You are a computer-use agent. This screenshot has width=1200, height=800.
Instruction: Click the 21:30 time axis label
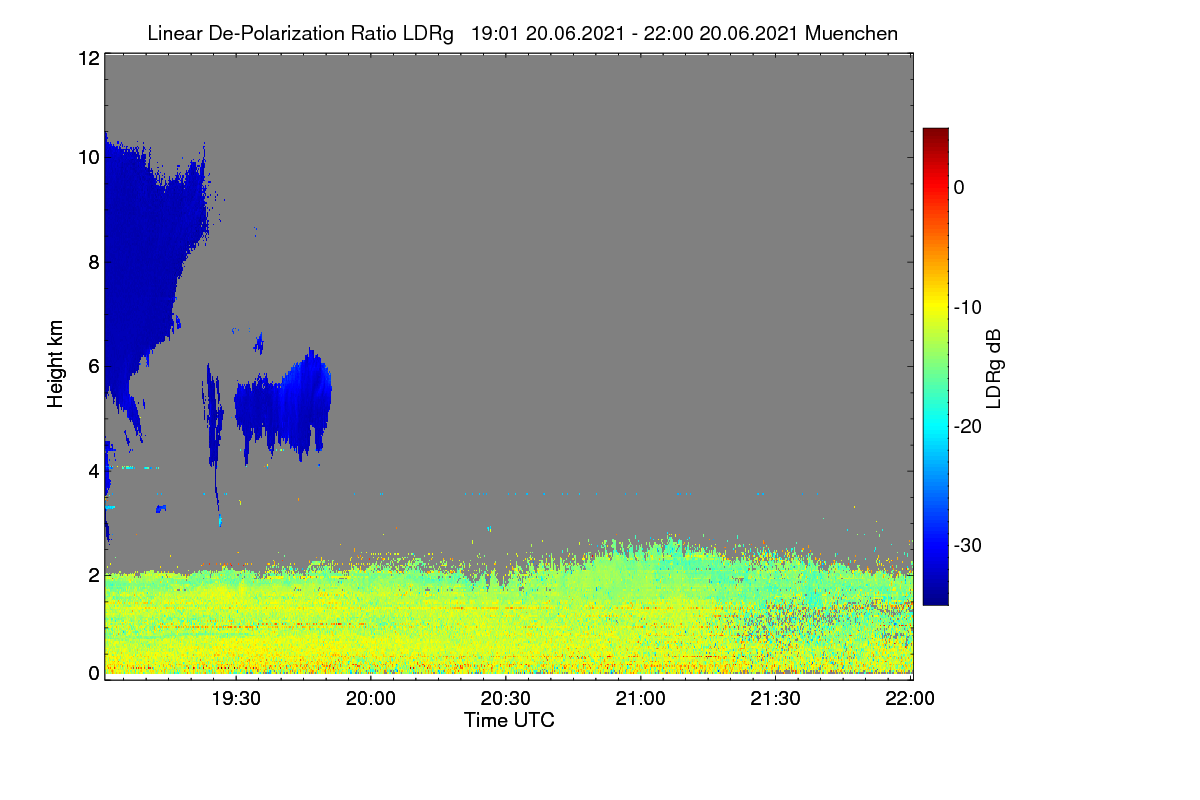click(x=776, y=698)
